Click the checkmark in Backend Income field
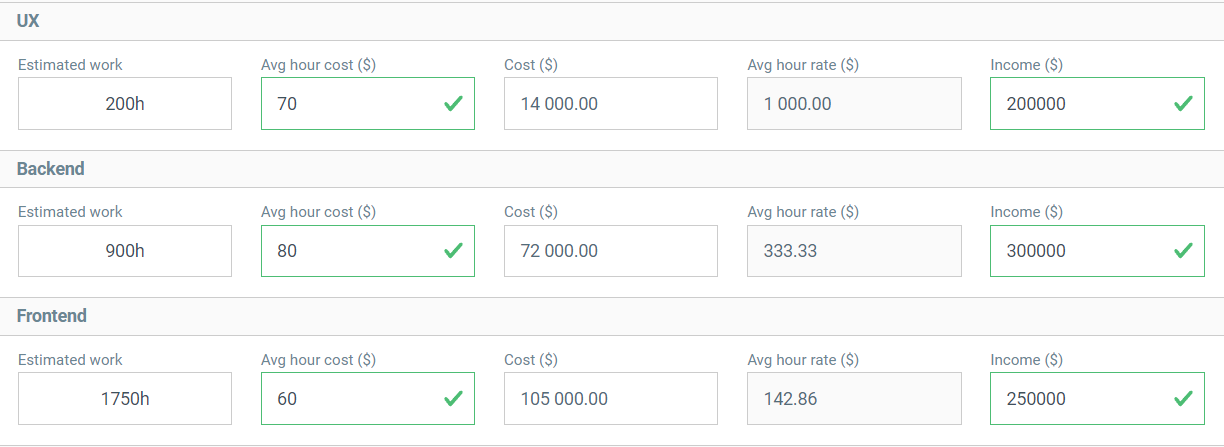 point(1183,251)
